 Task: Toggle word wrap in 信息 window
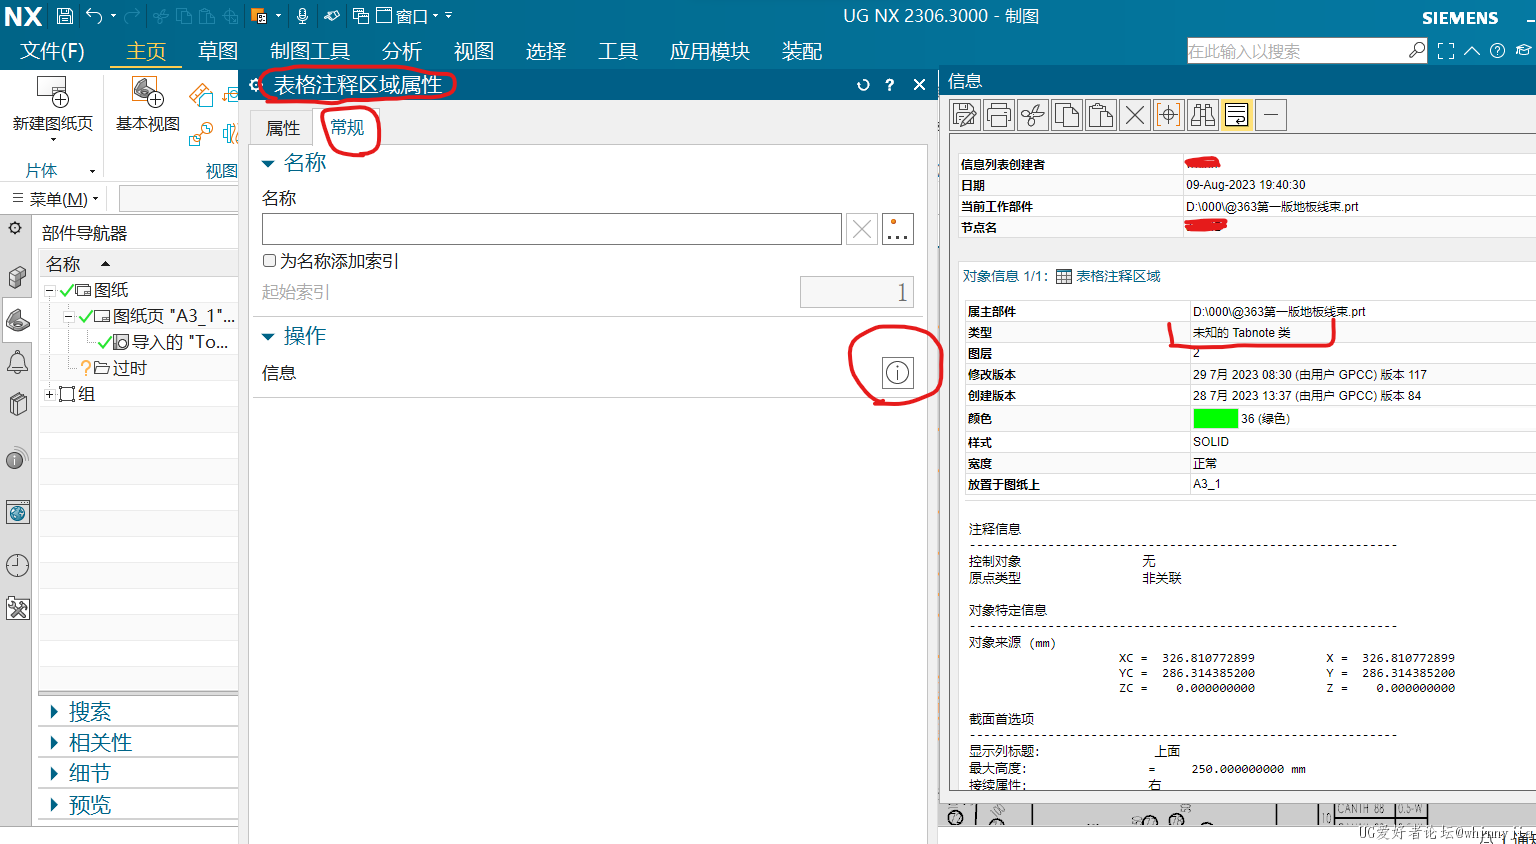(1237, 115)
